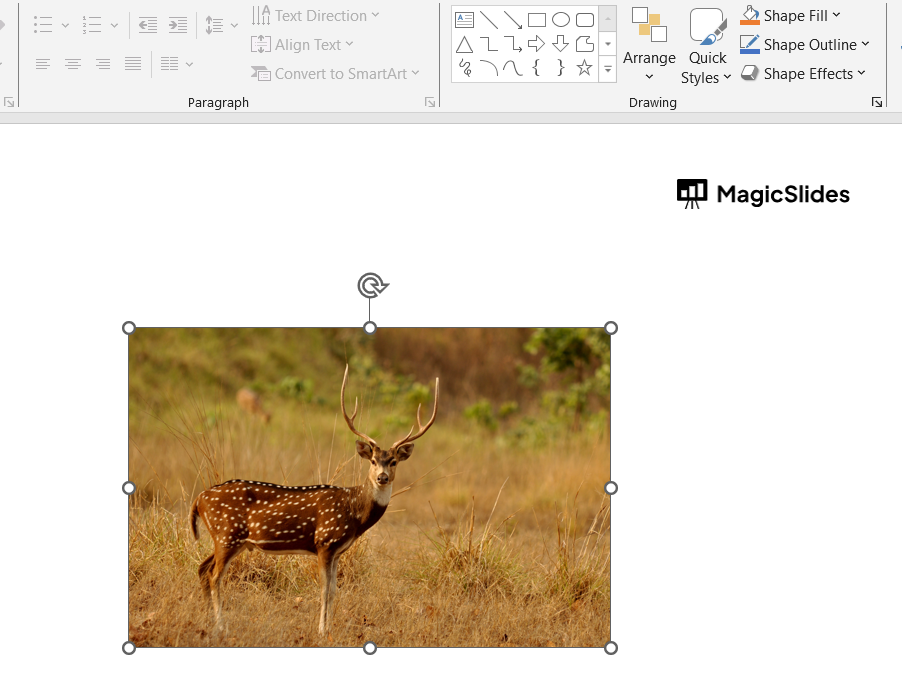Pick the five-point star shape
Image resolution: width=902 pixels, height=699 pixels.
point(585,68)
